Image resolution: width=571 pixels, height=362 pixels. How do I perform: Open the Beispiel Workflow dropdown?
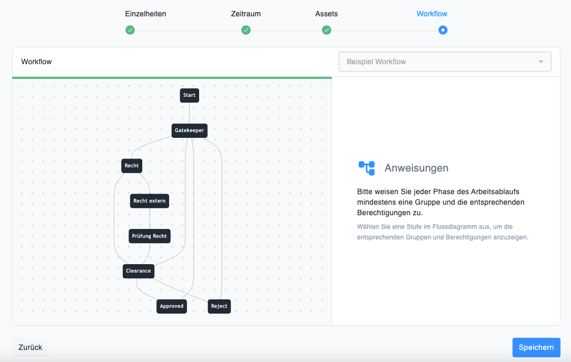point(445,62)
